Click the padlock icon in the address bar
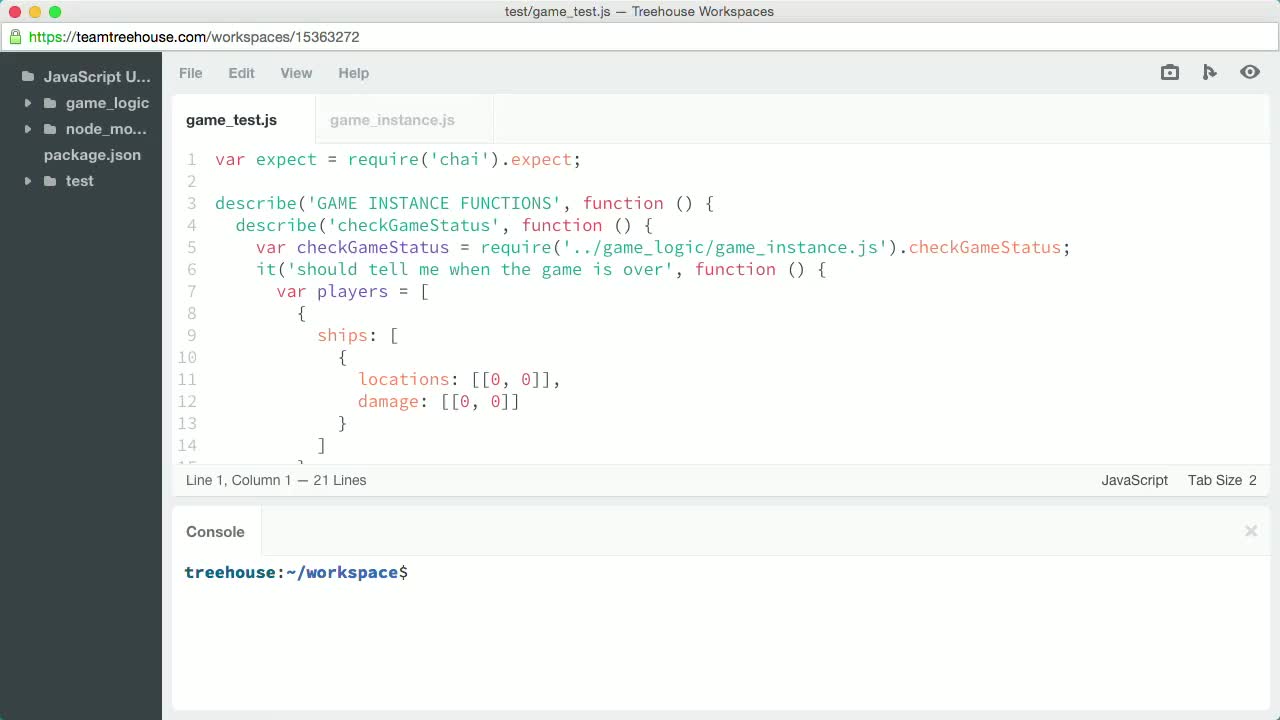The image size is (1280, 720). (14, 36)
